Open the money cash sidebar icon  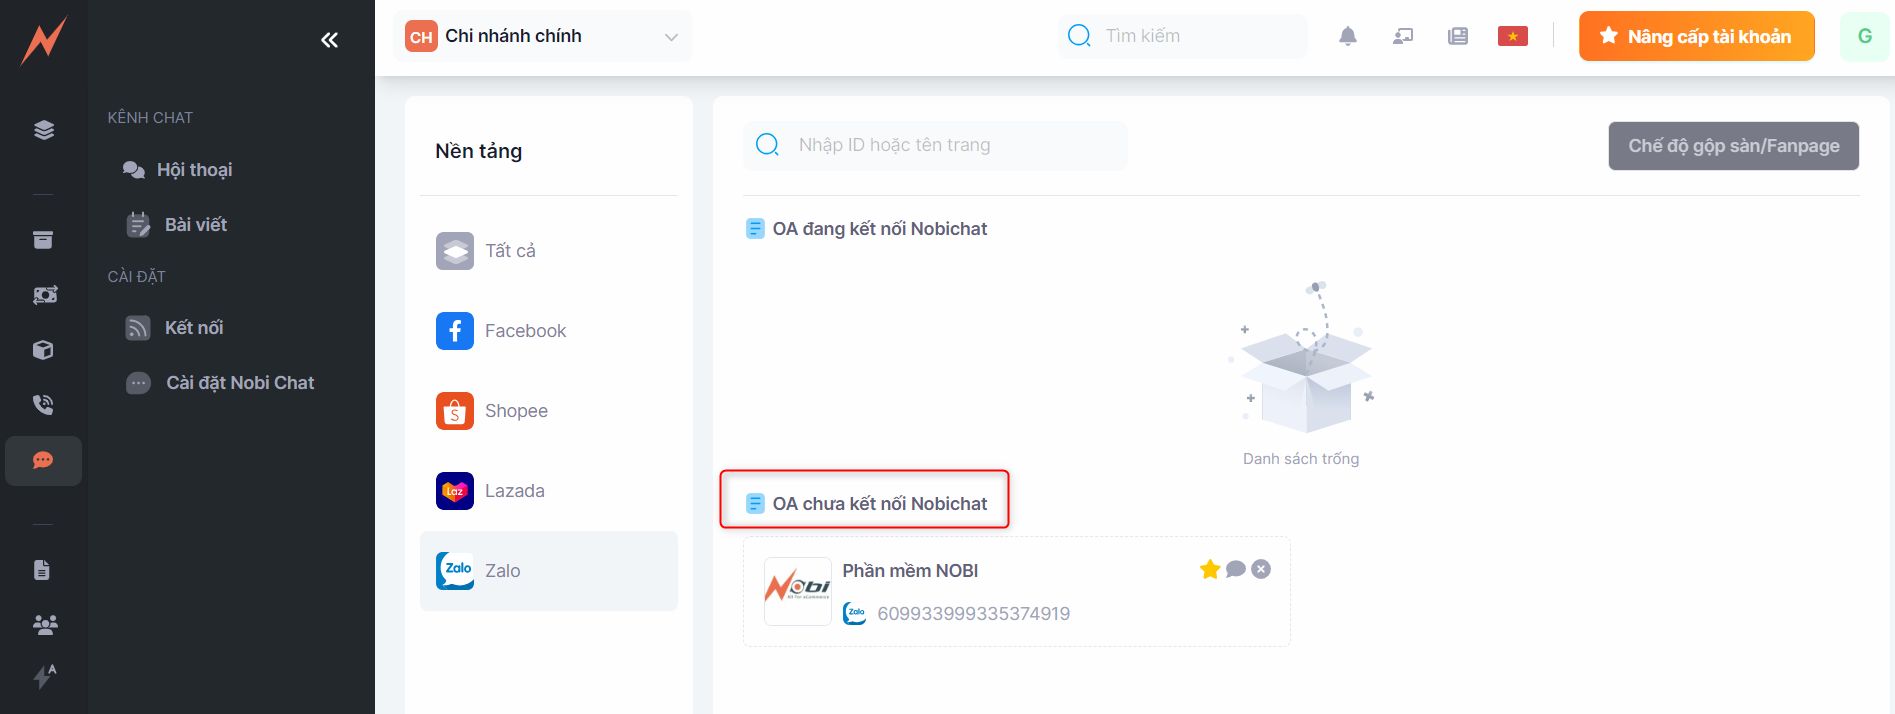pos(45,295)
